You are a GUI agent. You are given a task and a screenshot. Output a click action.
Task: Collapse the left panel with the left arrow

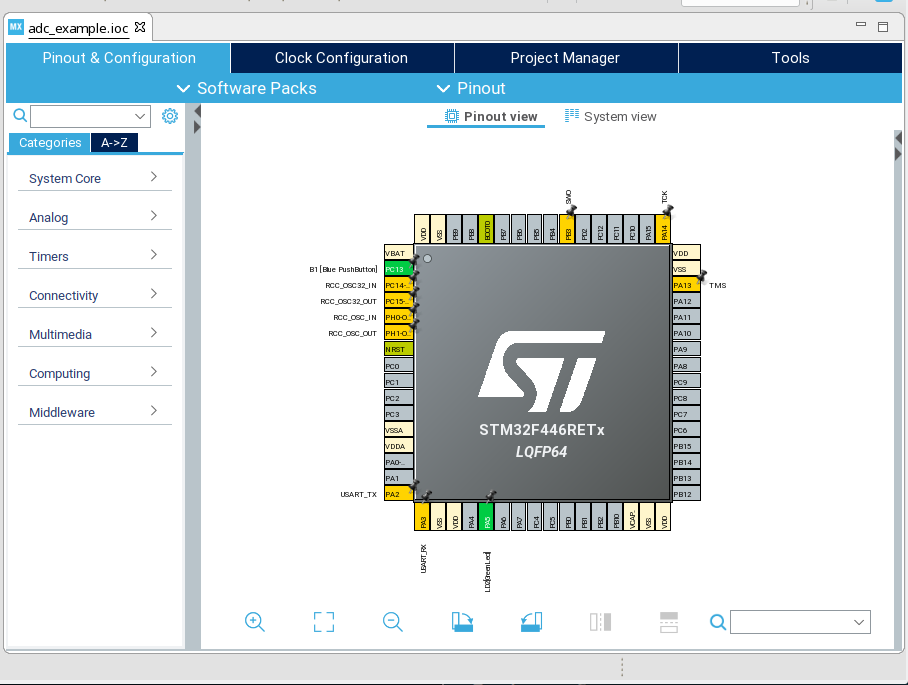tap(197, 111)
